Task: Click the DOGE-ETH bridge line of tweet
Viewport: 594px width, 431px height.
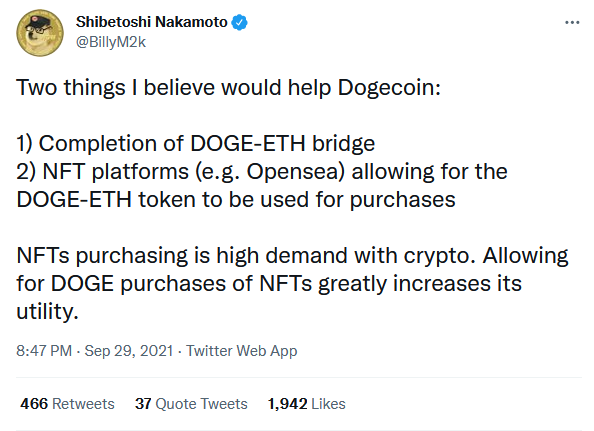Action: (x=195, y=144)
